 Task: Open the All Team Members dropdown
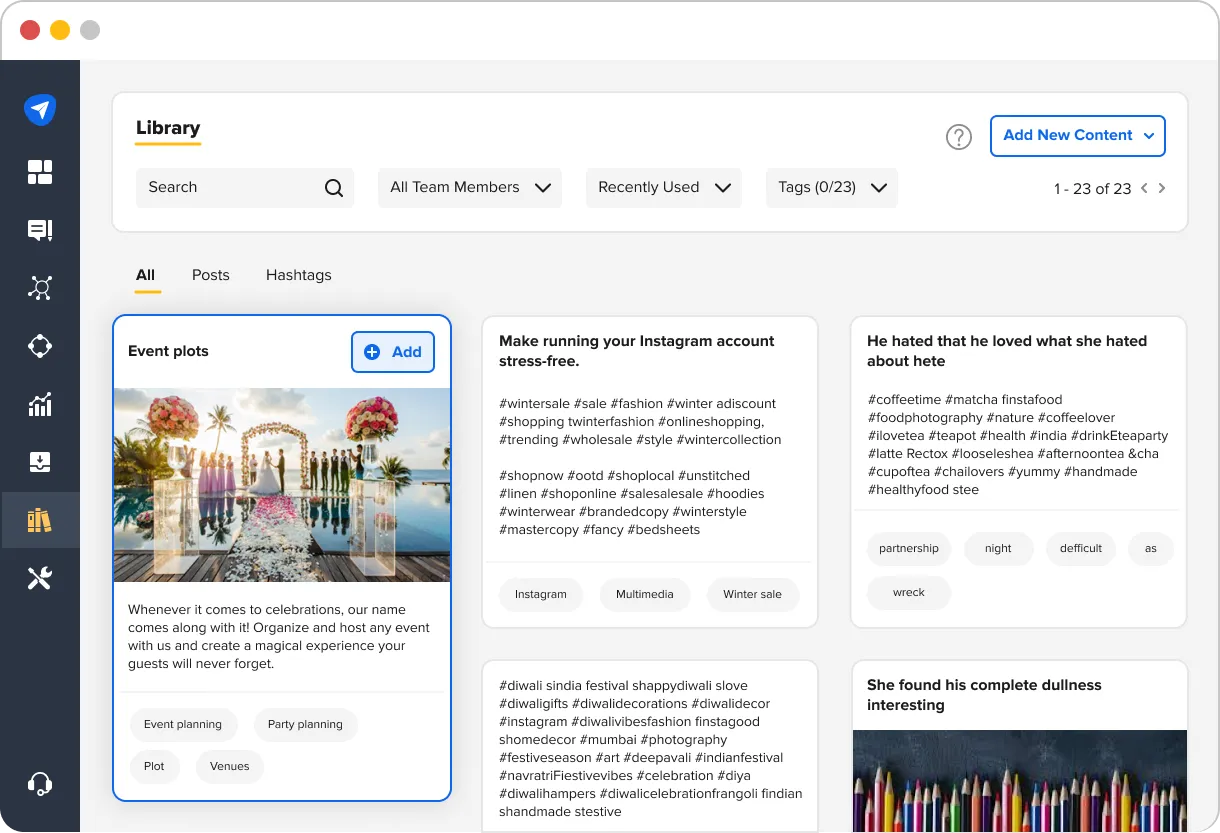469,187
